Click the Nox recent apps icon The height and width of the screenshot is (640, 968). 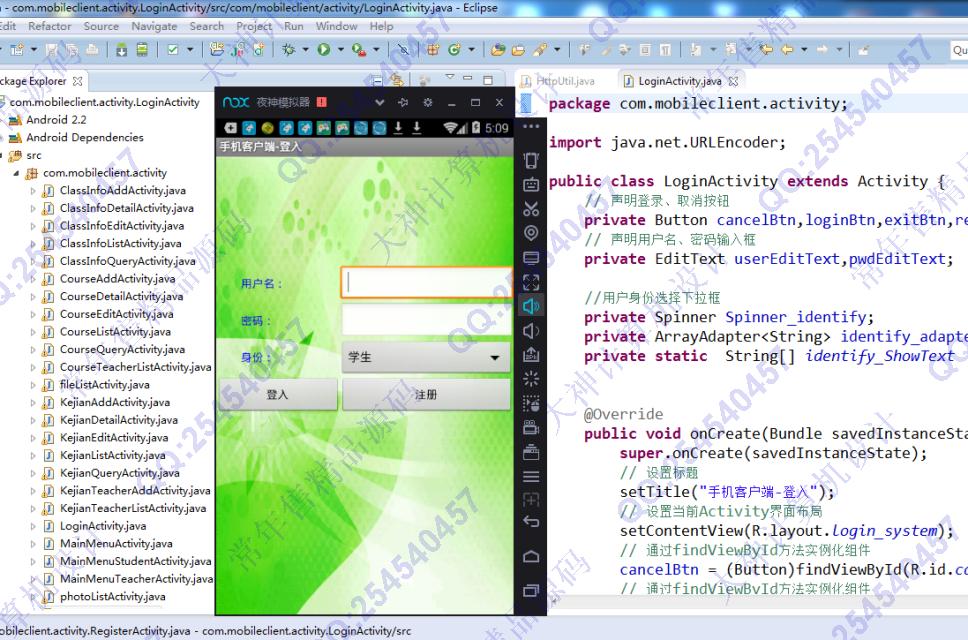coord(531,591)
